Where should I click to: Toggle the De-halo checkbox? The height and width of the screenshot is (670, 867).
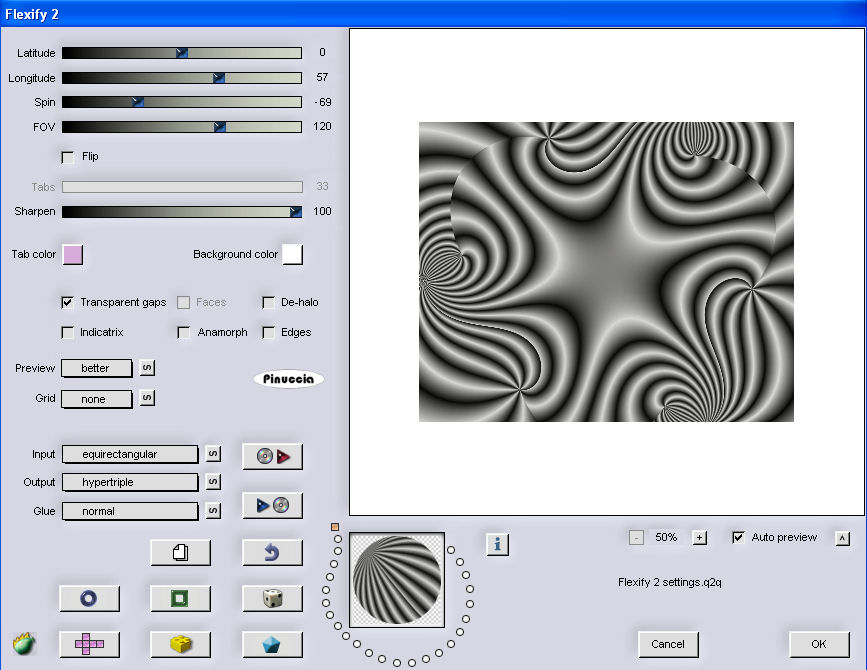268,302
